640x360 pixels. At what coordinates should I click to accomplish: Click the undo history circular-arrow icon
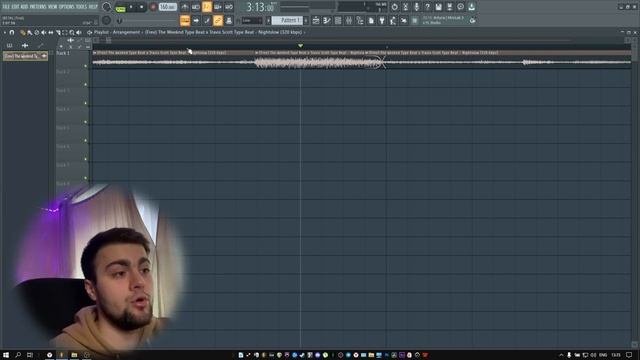pos(394,7)
